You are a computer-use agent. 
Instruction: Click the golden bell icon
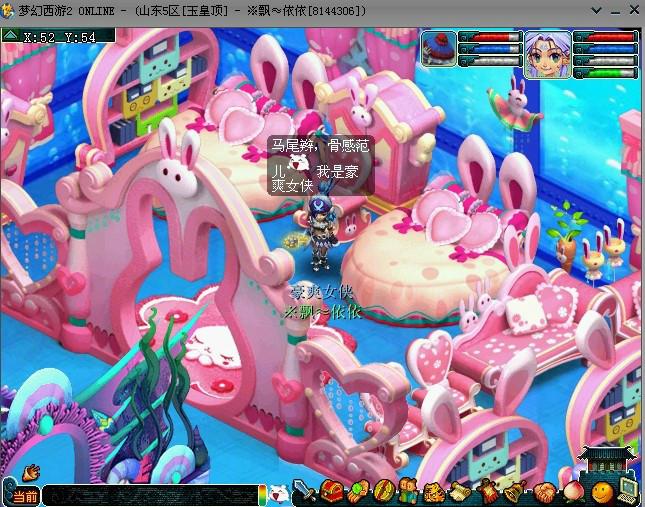point(515,491)
